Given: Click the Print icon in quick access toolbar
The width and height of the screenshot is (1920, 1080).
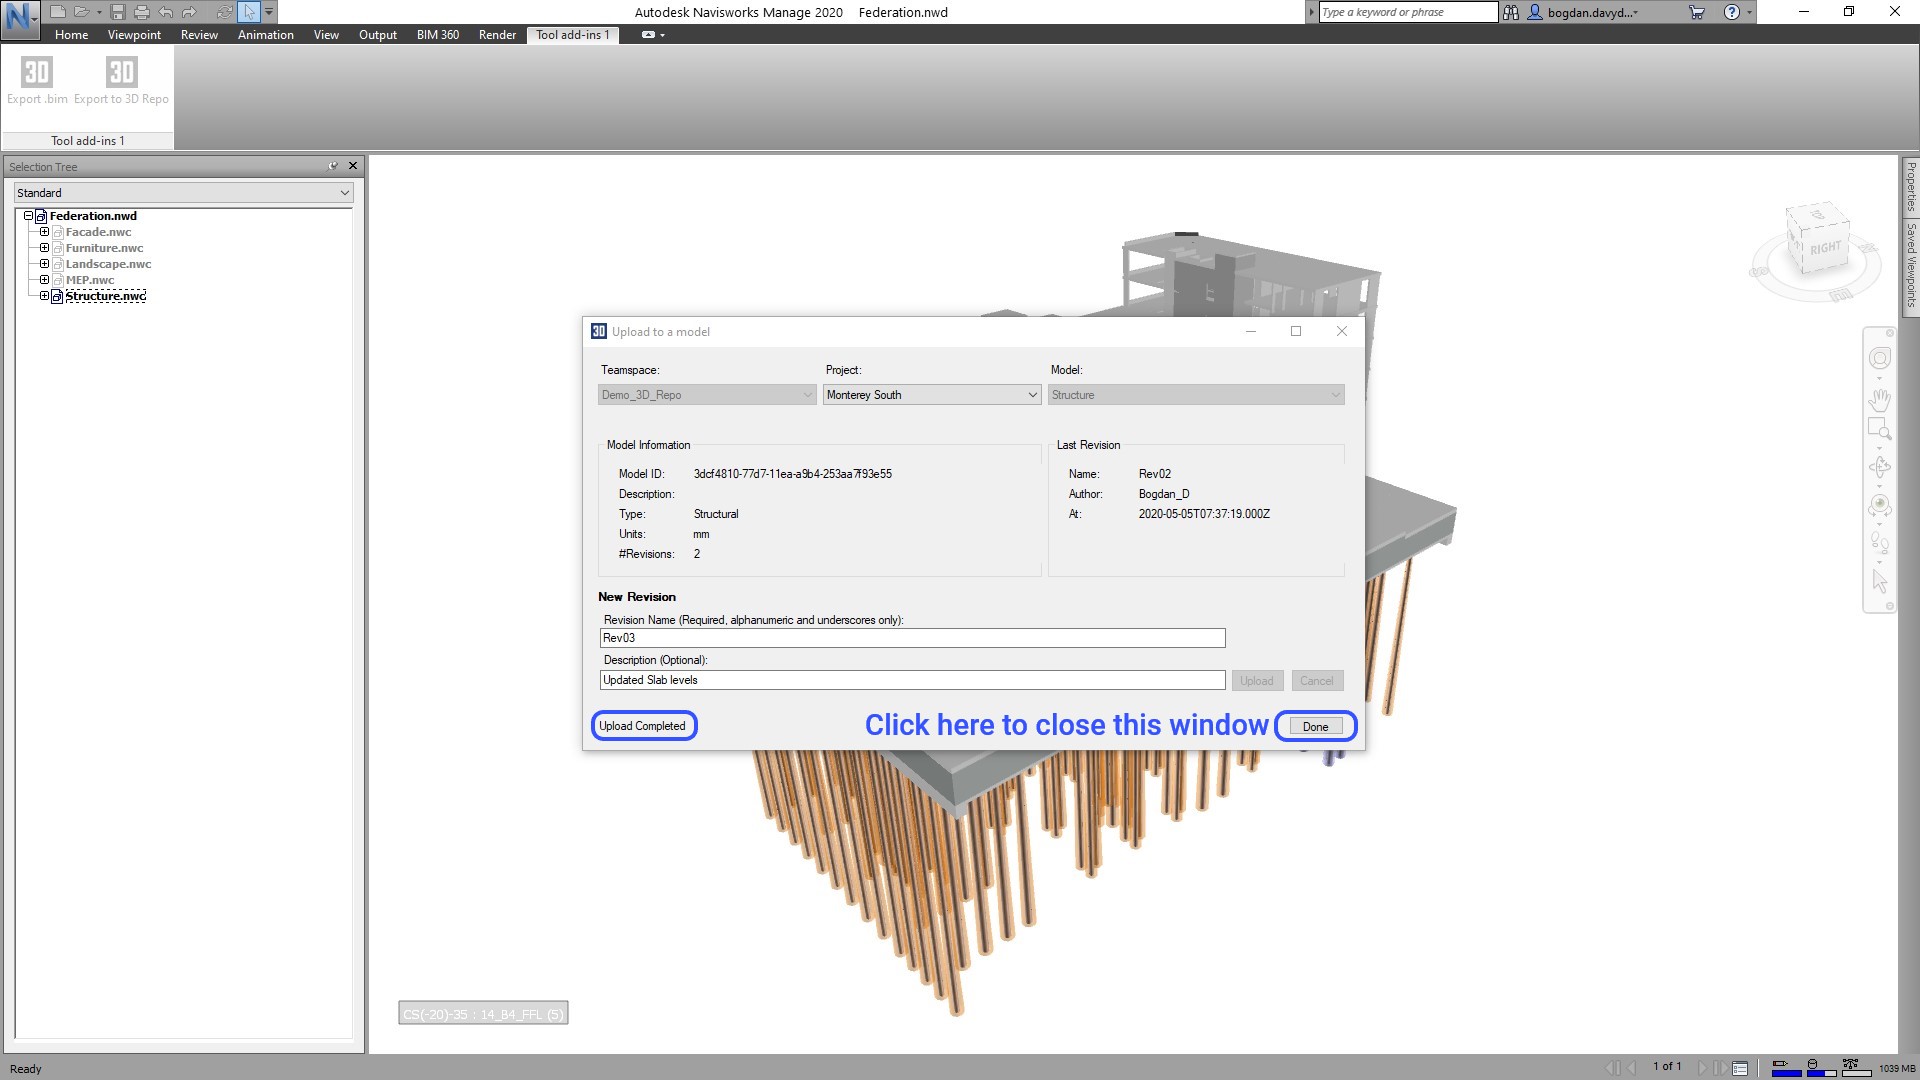Looking at the screenshot, I should tap(141, 12).
